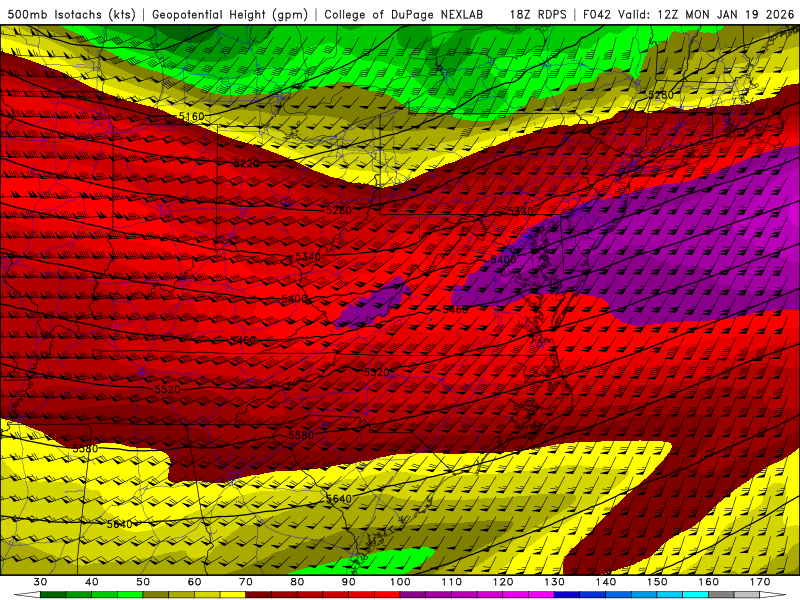Image resolution: width=800 pixels, height=600 pixels.
Task: Click the 'College of DuPage NEXLAB' text
Action: [x=403, y=14]
